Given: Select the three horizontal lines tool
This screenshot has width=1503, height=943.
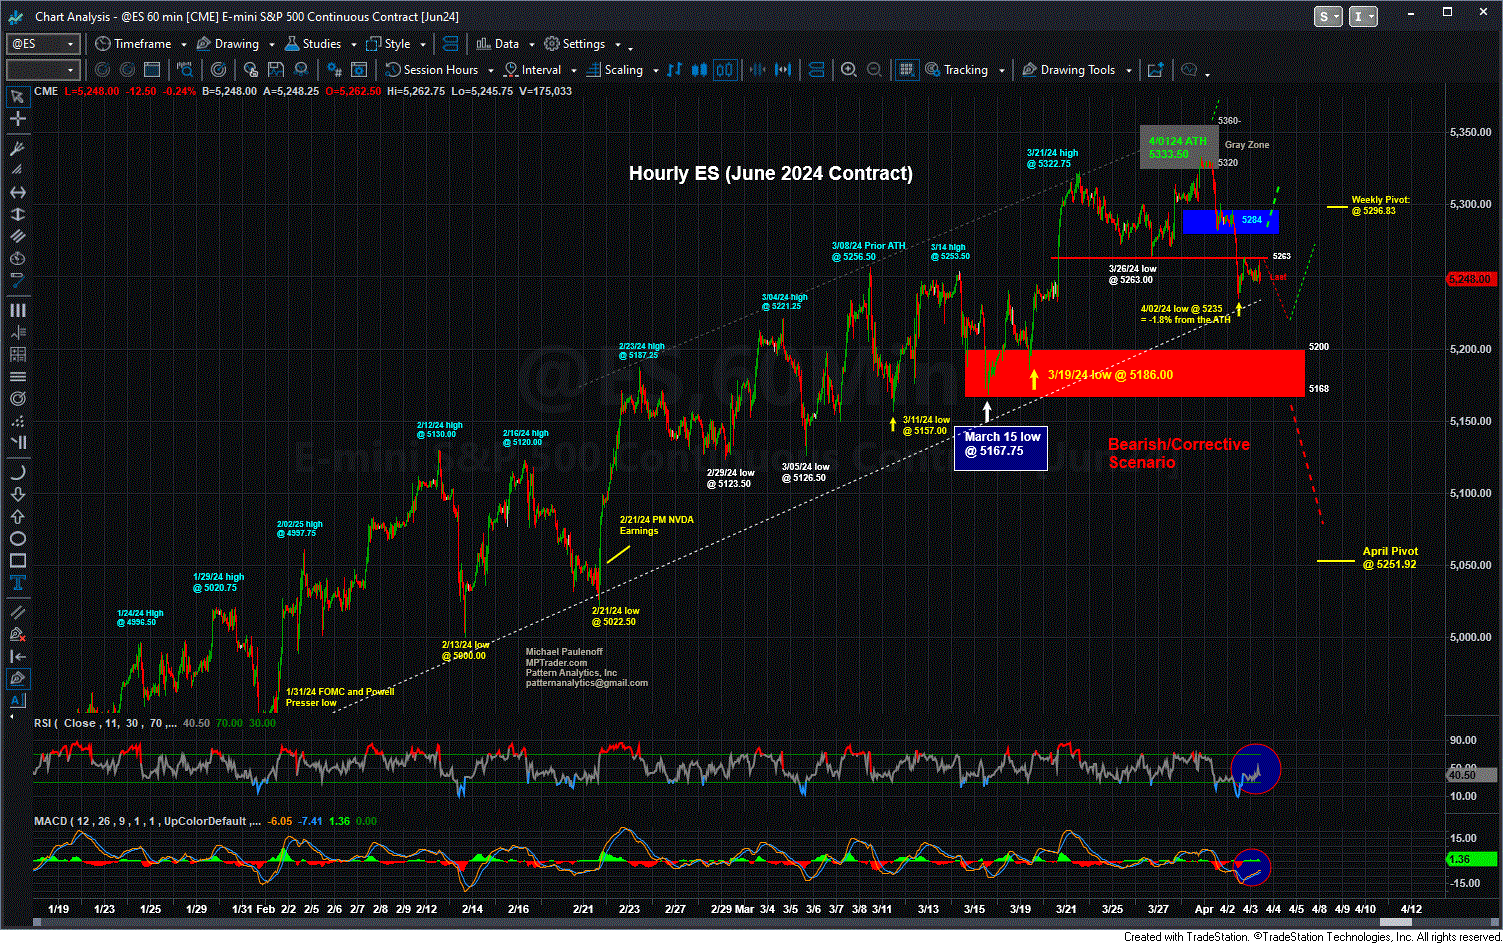Looking at the screenshot, I should [x=17, y=377].
